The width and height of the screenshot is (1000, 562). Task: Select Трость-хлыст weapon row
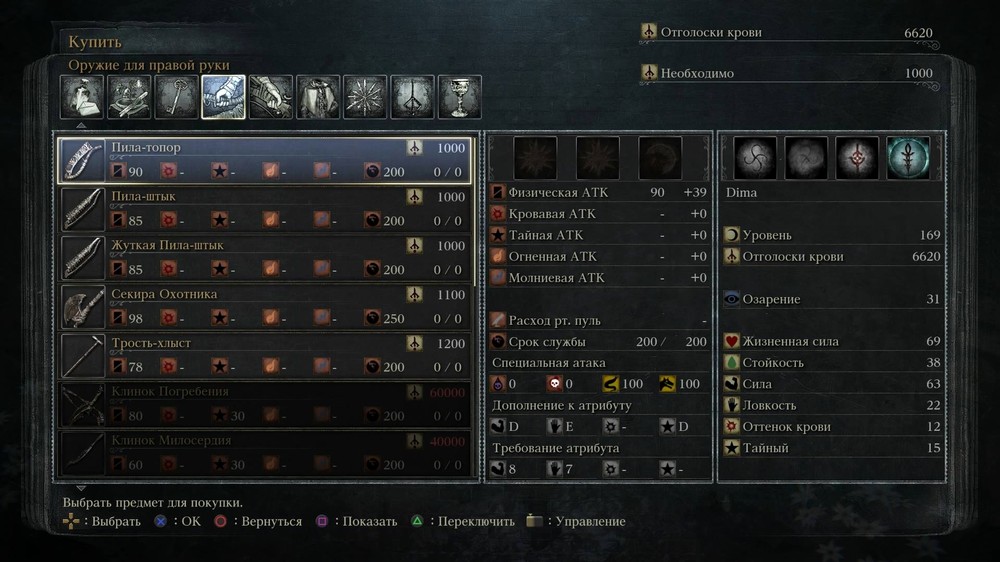(x=265, y=355)
